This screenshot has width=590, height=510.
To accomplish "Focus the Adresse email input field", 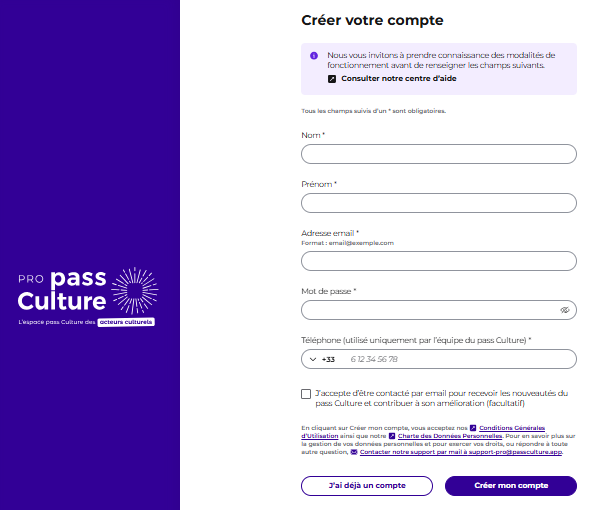I will [439, 261].
